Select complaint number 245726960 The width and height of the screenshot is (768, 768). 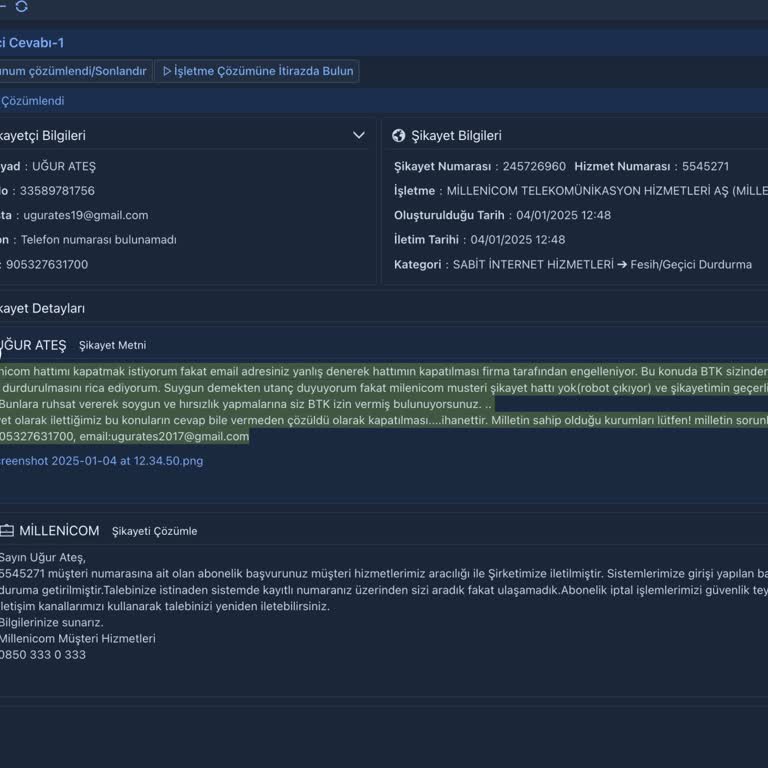click(x=534, y=167)
